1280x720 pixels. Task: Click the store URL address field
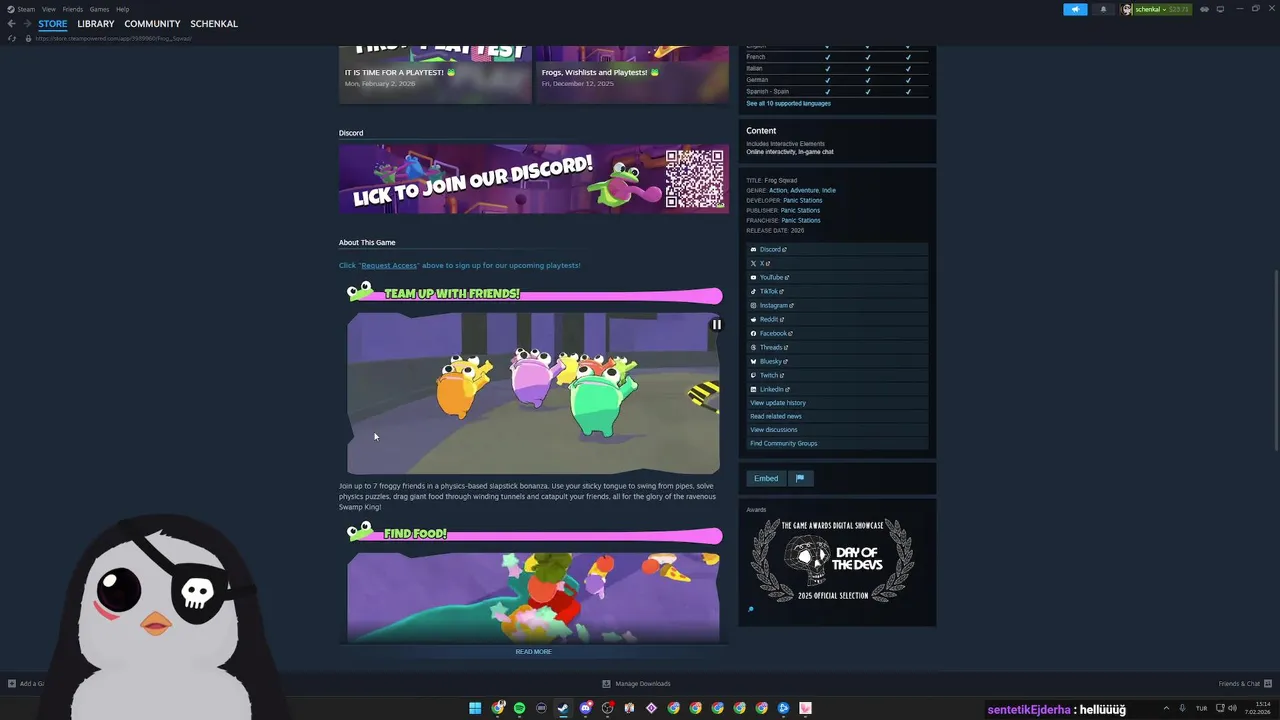[x=113, y=38]
